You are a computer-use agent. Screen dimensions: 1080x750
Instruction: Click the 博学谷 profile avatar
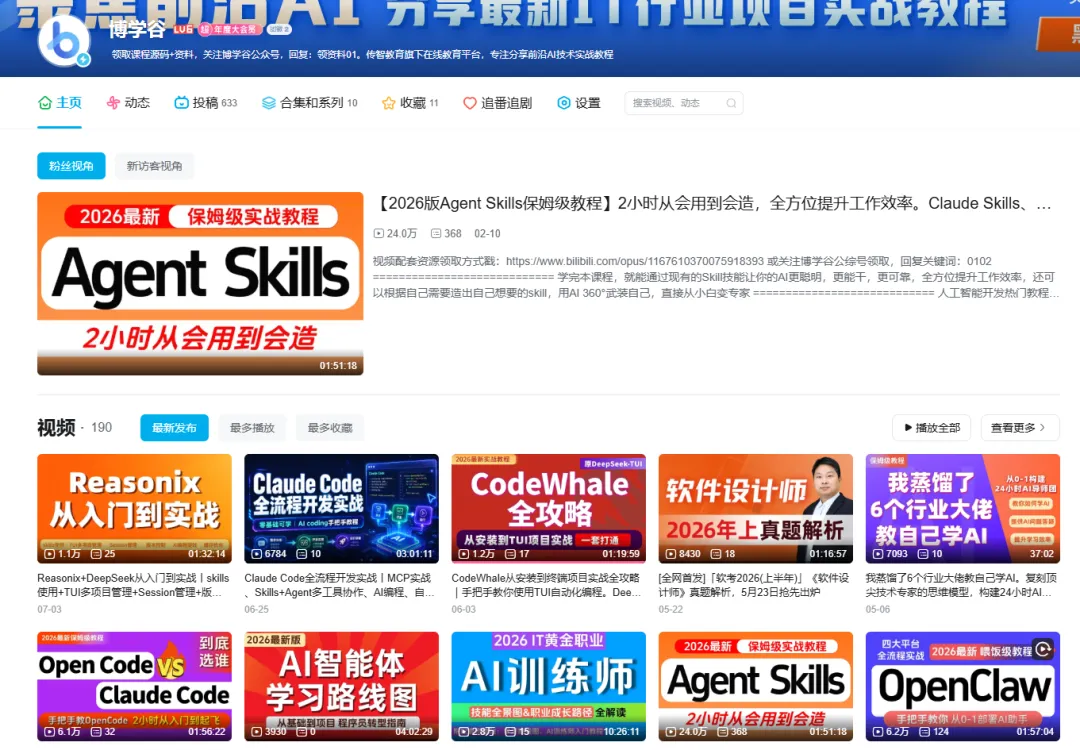[x=63, y=40]
